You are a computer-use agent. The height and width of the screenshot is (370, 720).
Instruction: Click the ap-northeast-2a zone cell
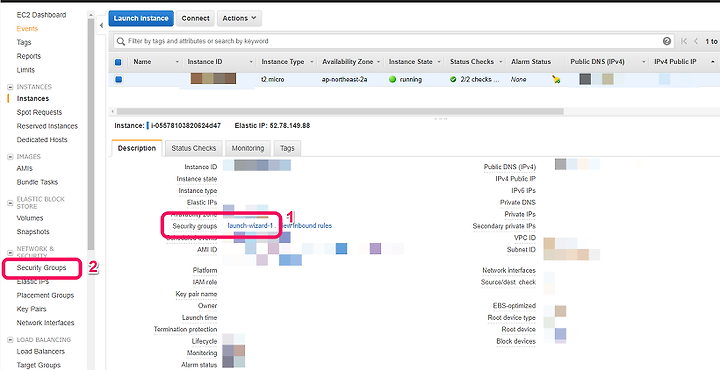tap(344, 79)
